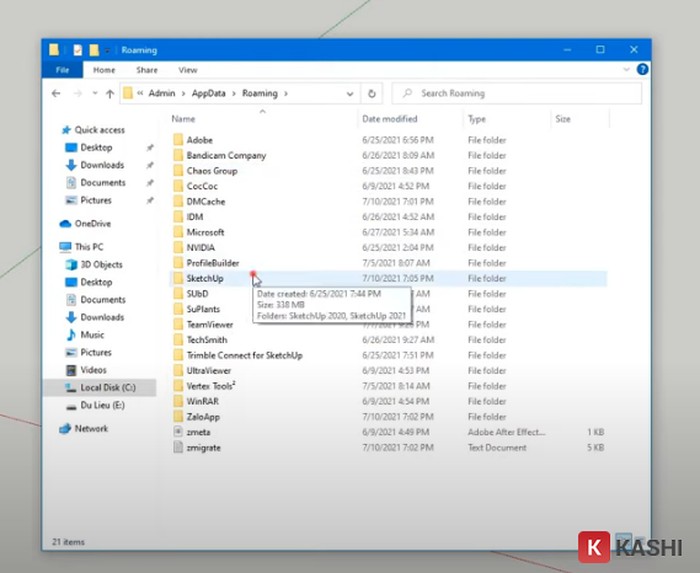Click the Properties quick access toolbar icon
This screenshot has height=573, width=700.
pos(78,50)
